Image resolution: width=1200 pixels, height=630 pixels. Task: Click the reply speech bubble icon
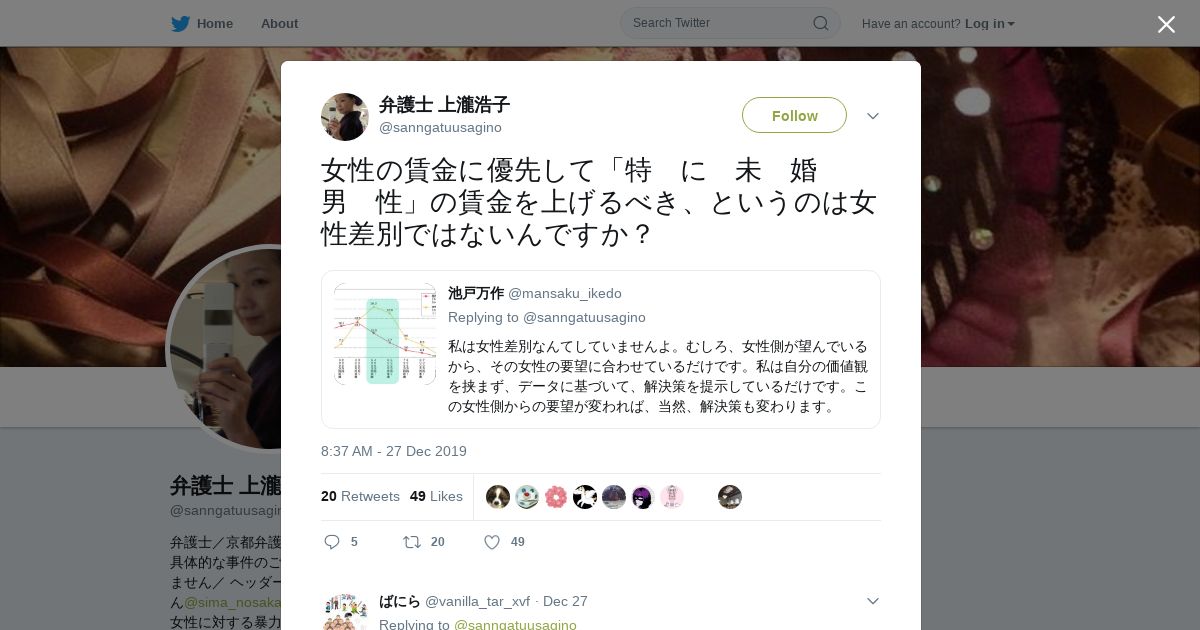(332, 542)
